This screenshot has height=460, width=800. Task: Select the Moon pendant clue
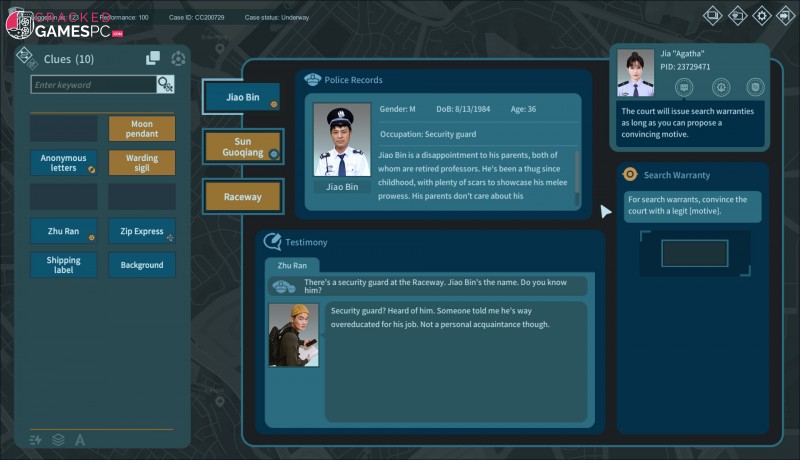141,128
